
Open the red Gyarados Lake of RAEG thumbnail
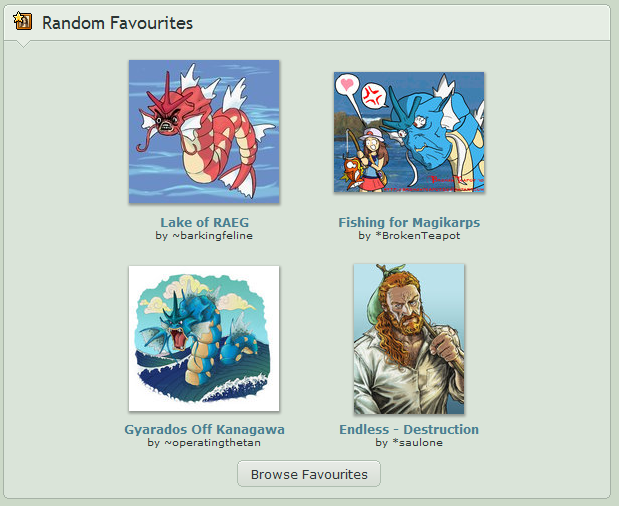pyautogui.click(x=204, y=131)
